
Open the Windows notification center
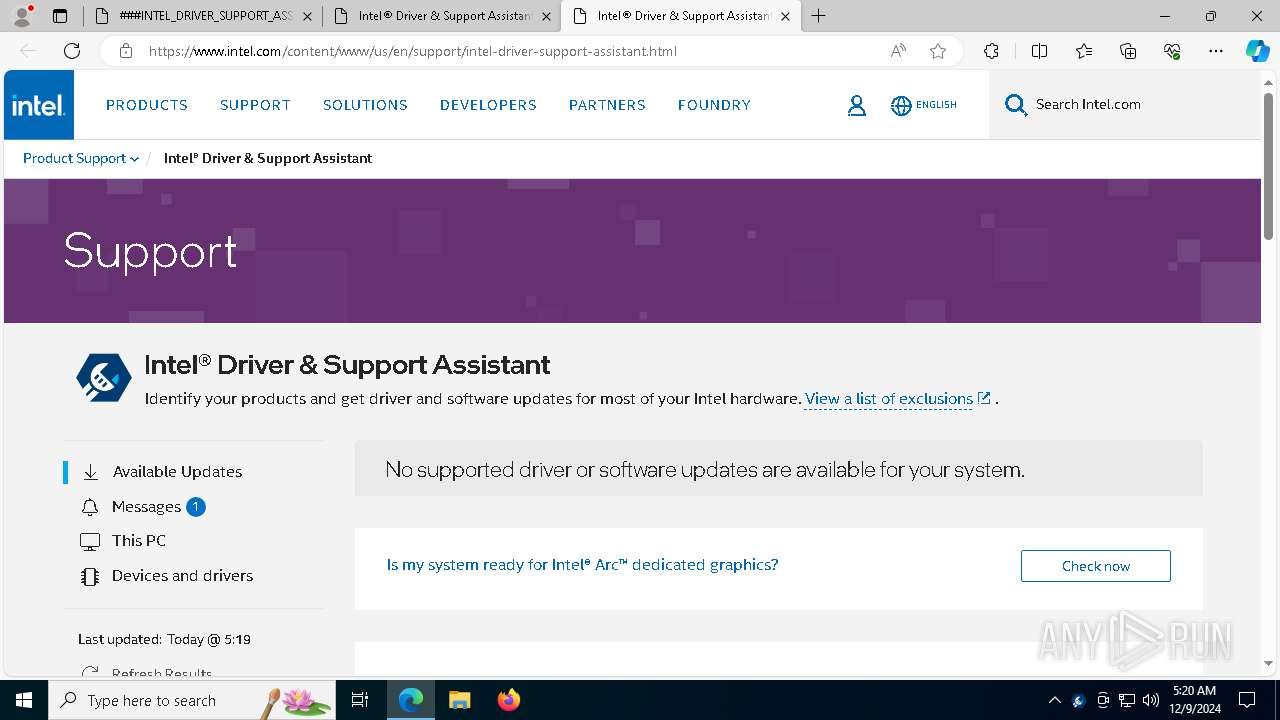[1247, 700]
